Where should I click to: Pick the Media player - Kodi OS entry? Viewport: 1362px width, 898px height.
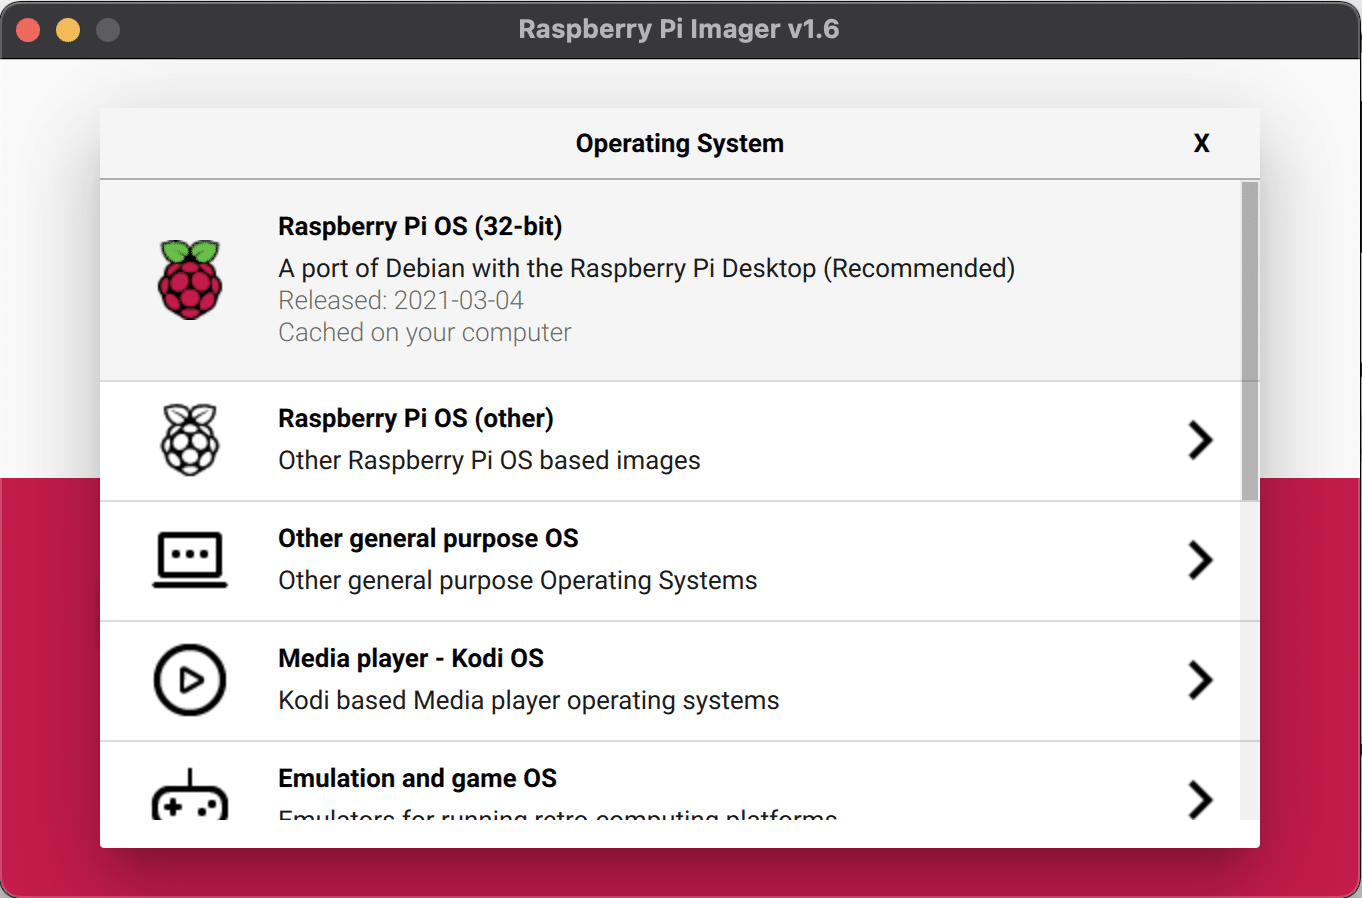coord(600,680)
